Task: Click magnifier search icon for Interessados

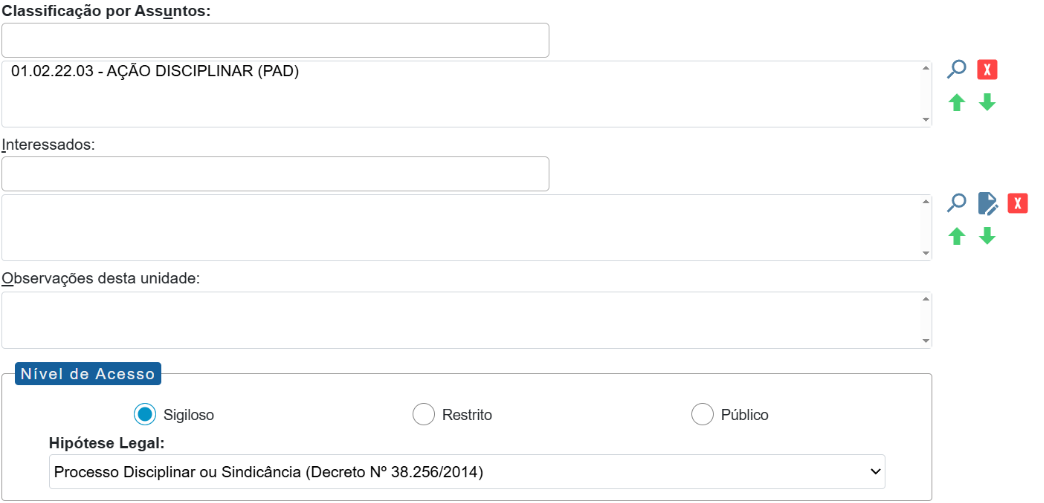Action: click(x=957, y=204)
